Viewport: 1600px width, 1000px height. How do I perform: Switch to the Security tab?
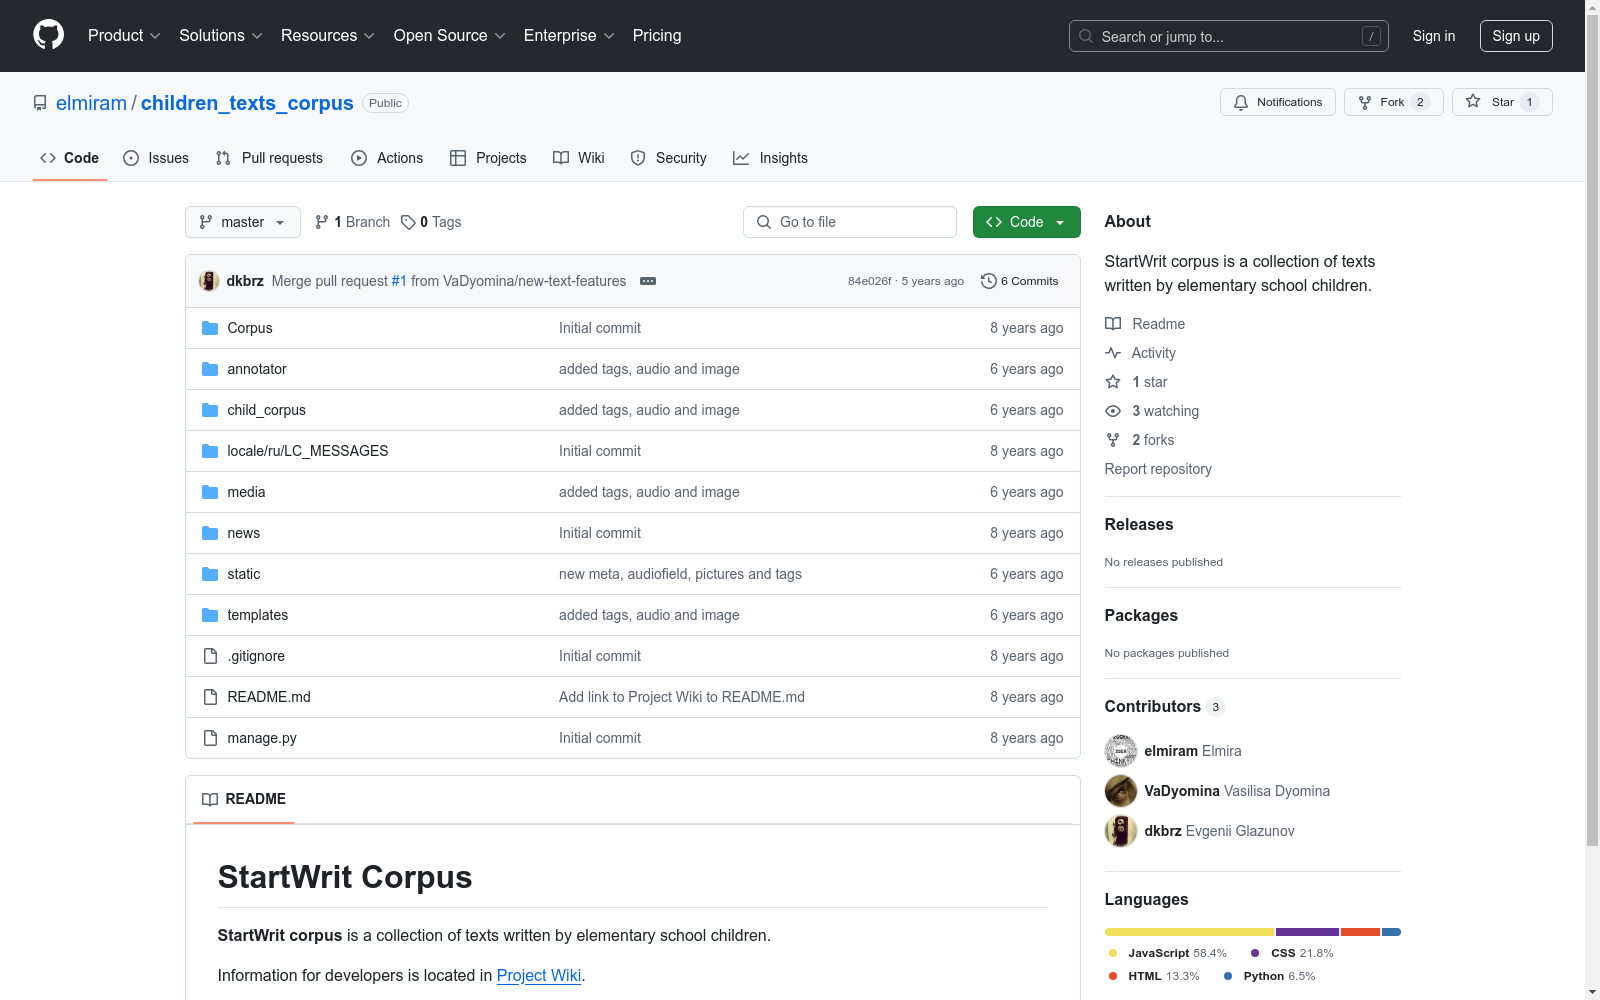[669, 158]
